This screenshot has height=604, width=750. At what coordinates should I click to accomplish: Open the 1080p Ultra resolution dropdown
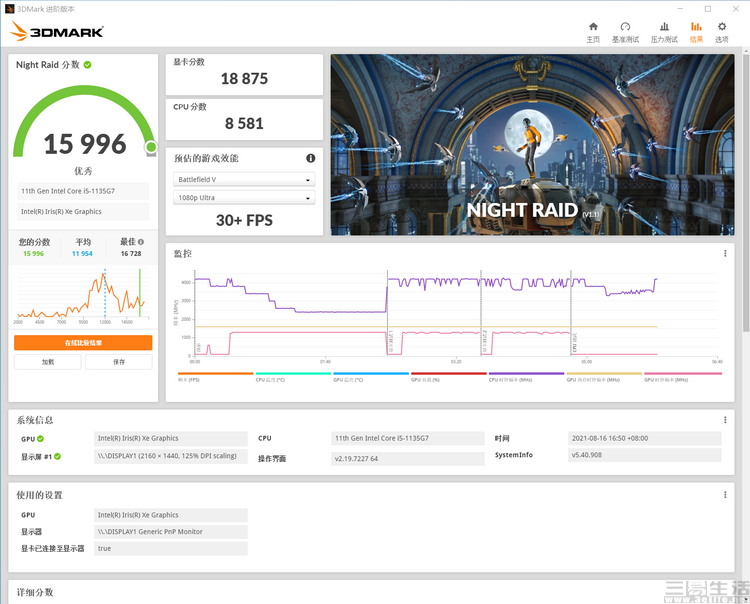(x=244, y=198)
